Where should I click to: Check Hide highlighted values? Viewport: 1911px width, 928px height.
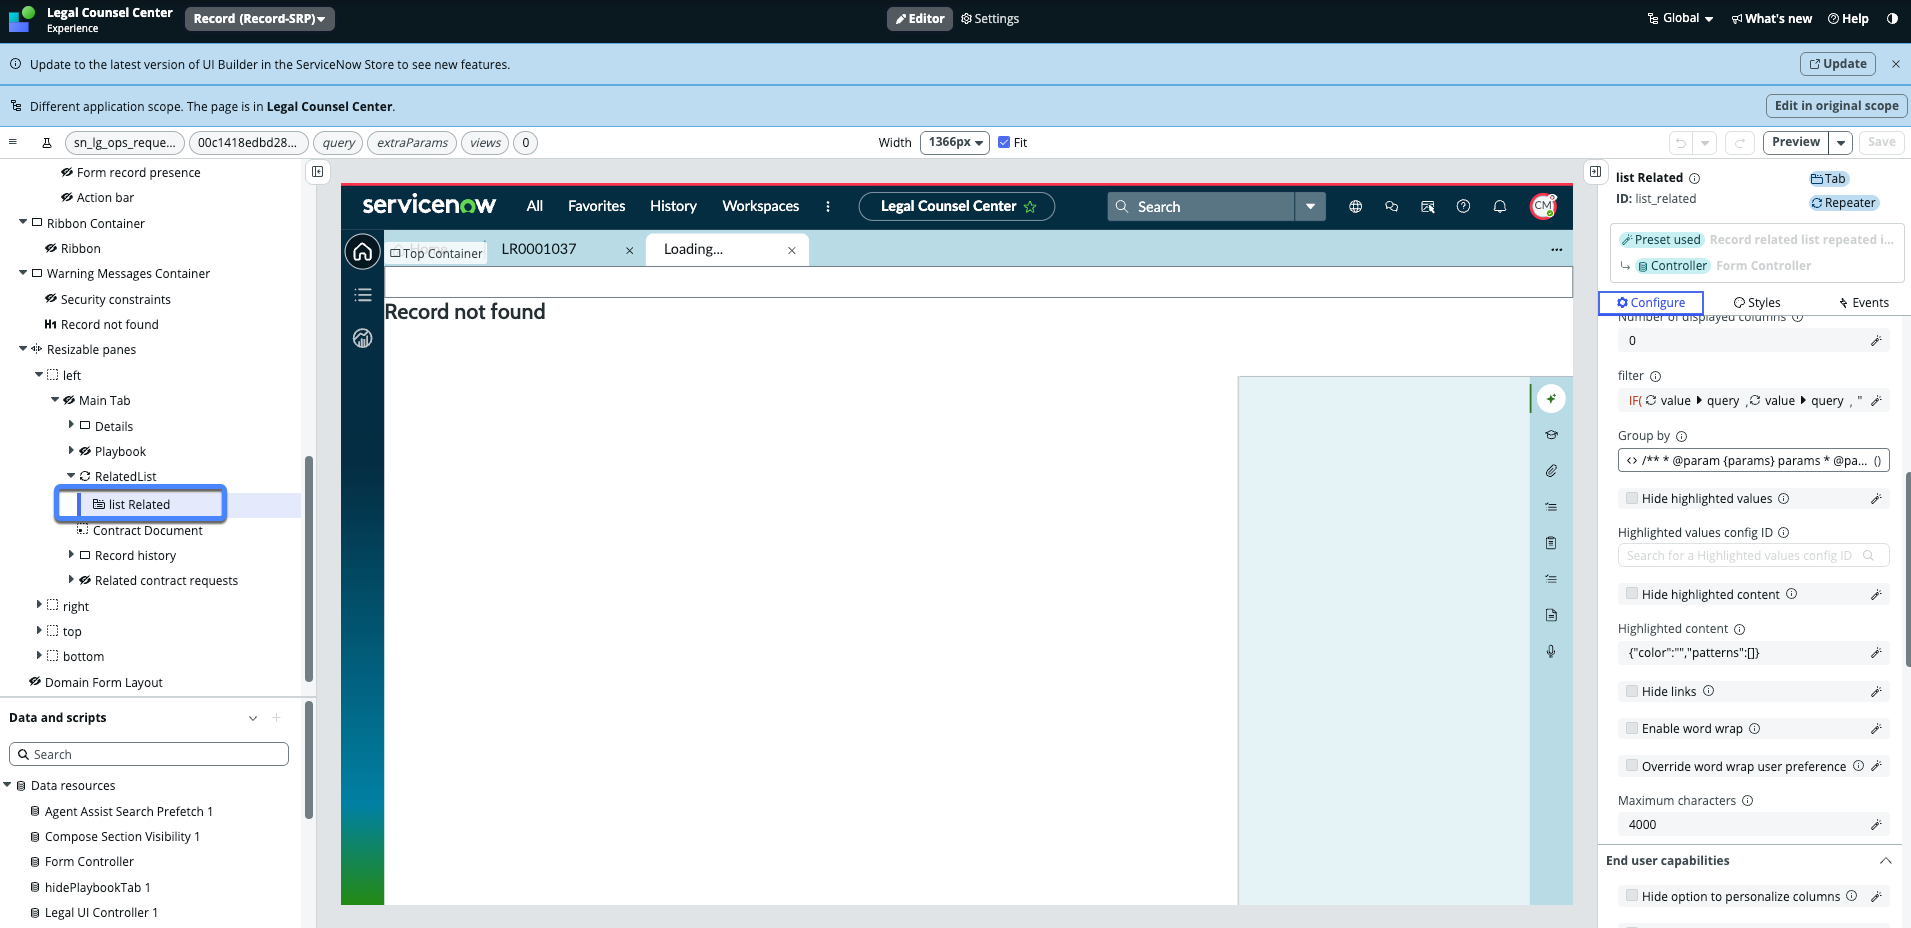tap(1632, 498)
